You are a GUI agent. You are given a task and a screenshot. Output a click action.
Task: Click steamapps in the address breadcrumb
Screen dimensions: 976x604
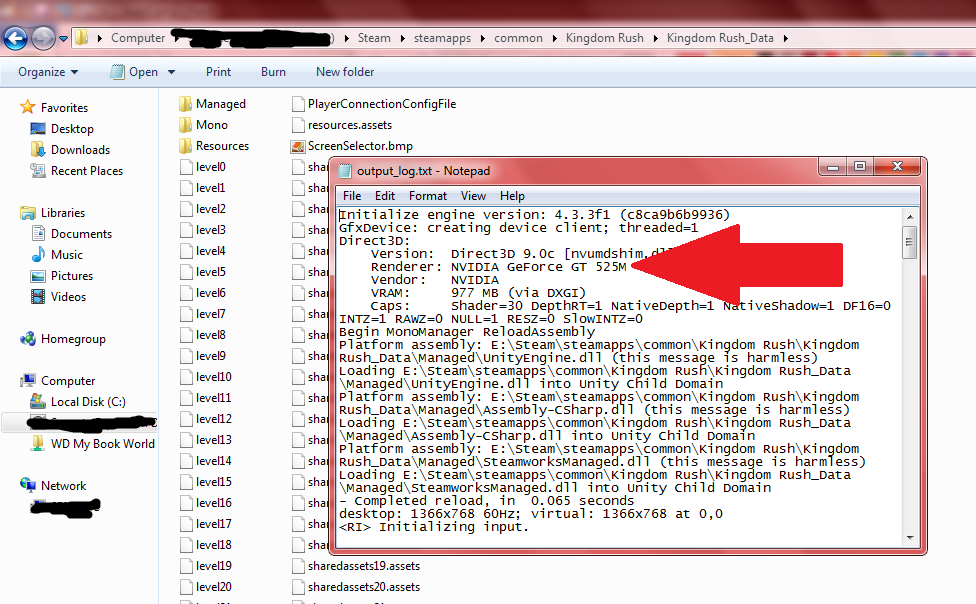coord(442,39)
